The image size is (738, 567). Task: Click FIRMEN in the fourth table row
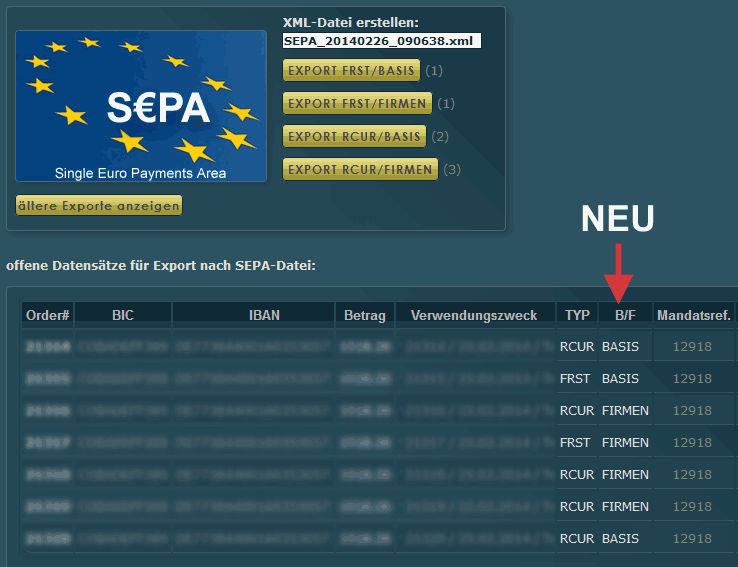(x=625, y=443)
